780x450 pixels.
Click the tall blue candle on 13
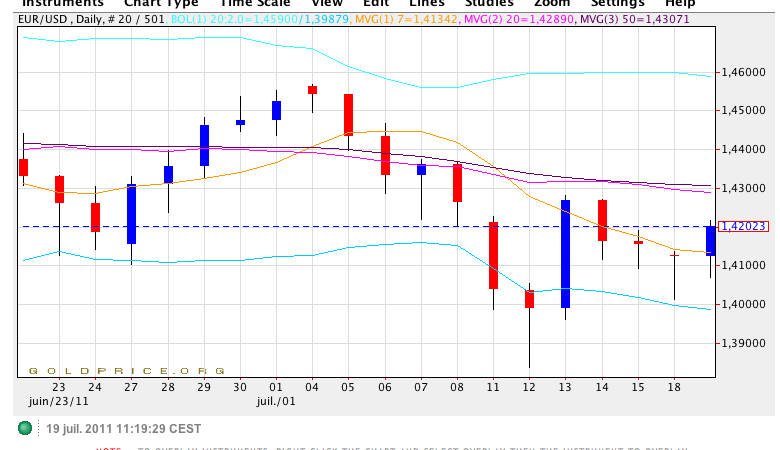[565, 254]
